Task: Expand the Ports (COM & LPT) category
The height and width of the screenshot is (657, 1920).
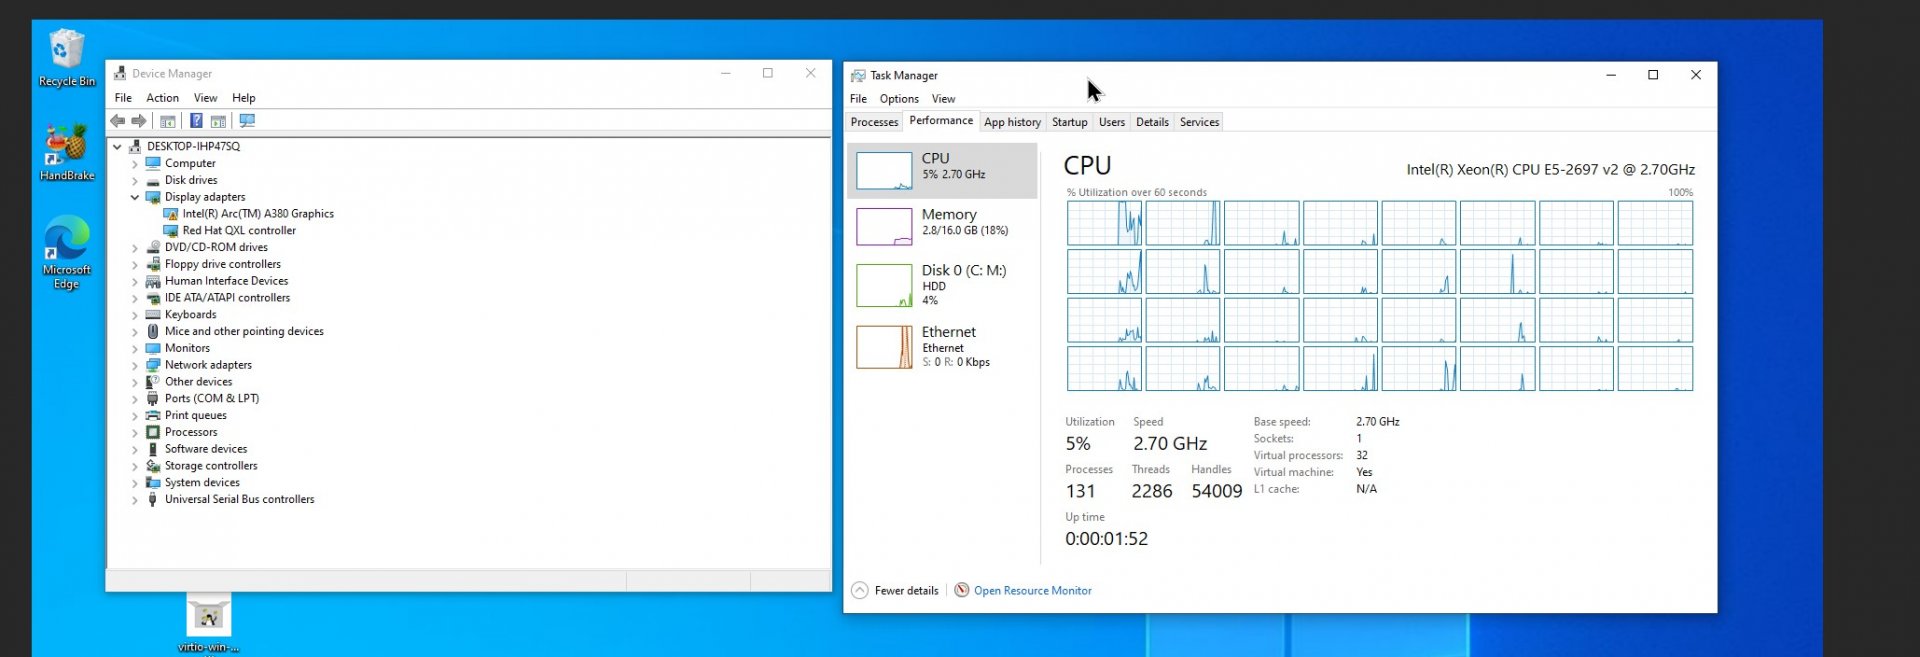Action: pyautogui.click(x=135, y=399)
